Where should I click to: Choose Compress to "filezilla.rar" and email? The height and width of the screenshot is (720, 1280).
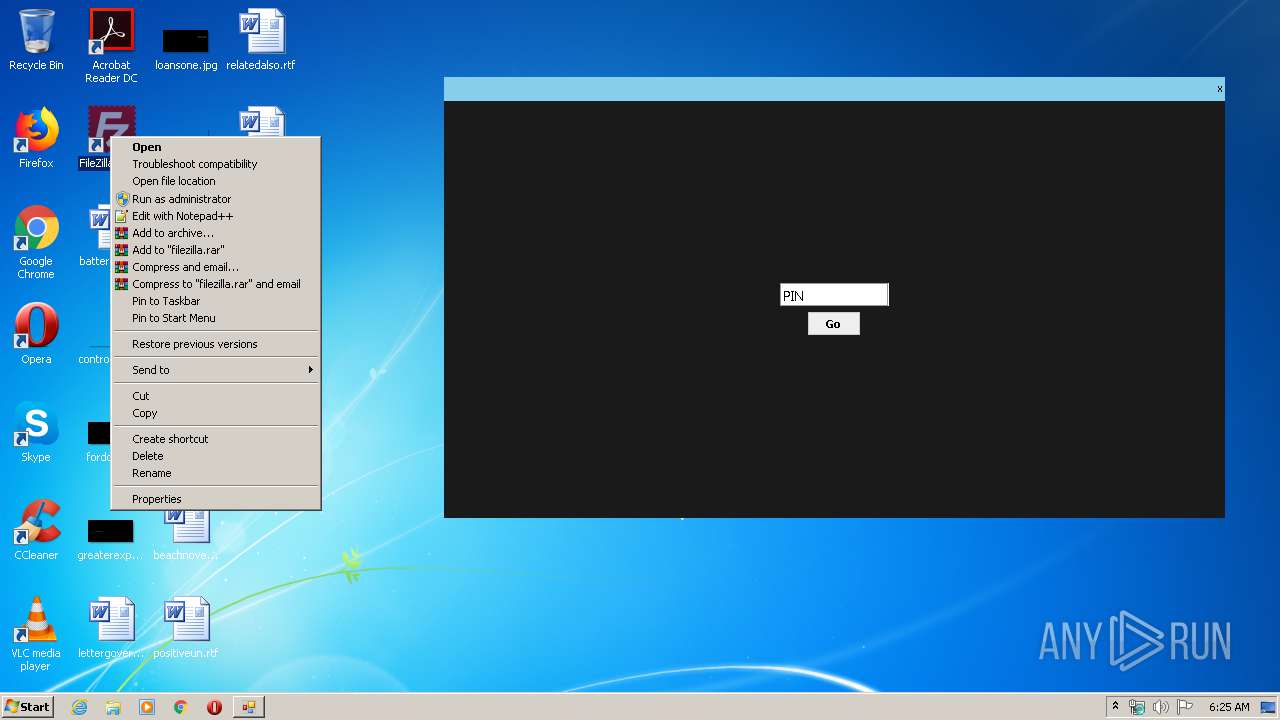[216, 284]
